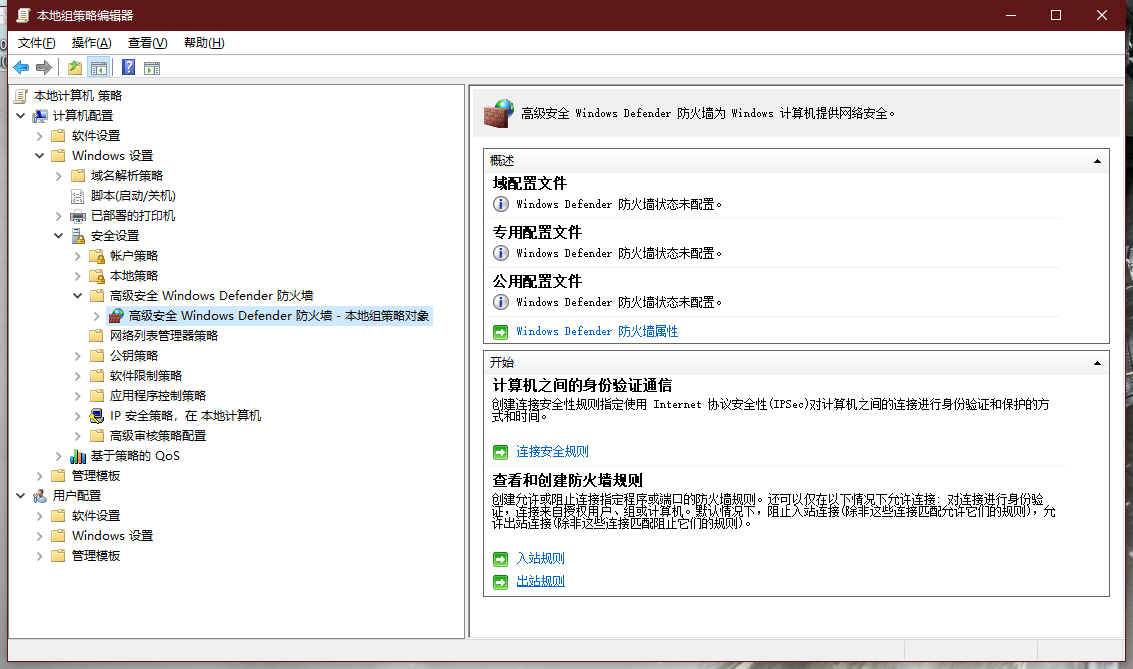Click the green arrow icon beside 入站规则

click(x=500, y=559)
